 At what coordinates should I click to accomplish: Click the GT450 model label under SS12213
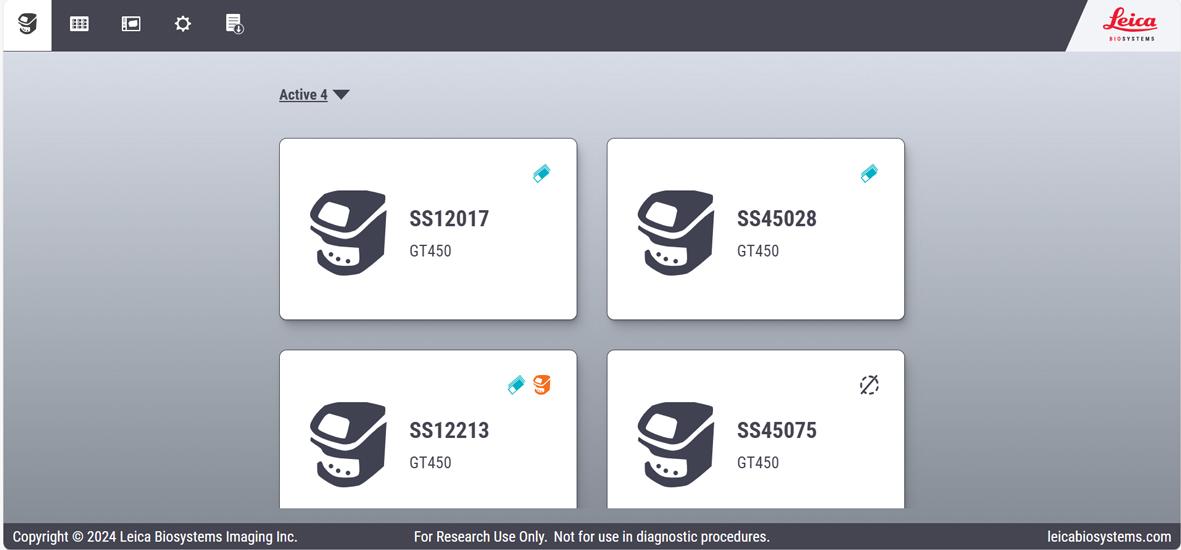[430, 463]
